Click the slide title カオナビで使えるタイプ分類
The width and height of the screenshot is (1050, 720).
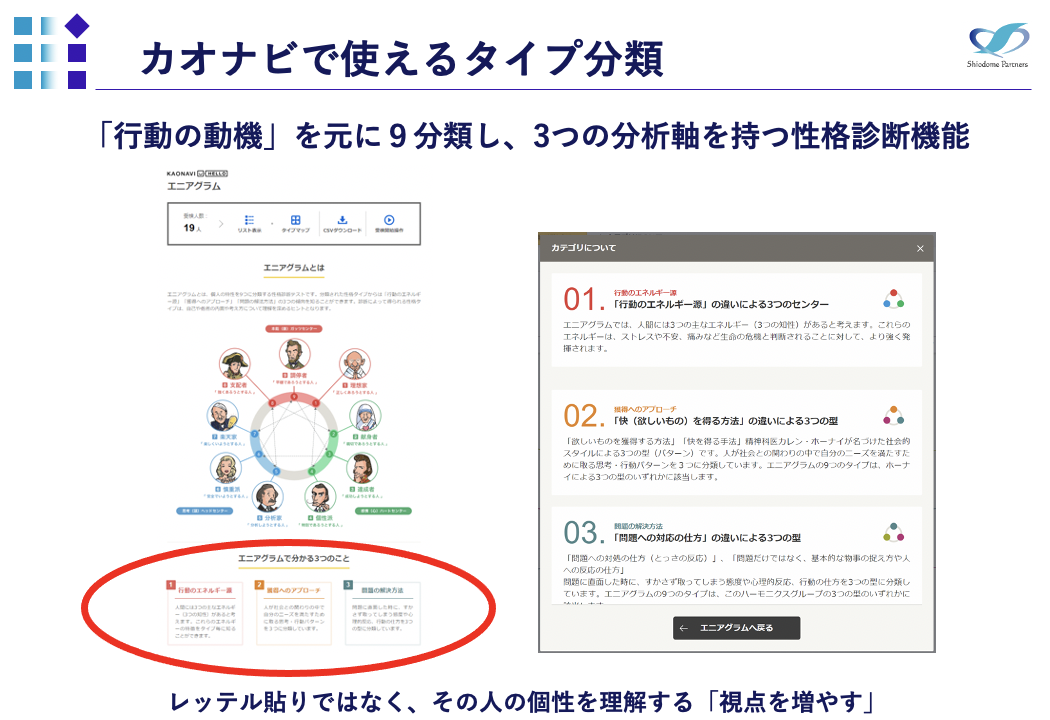[x=402, y=59]
